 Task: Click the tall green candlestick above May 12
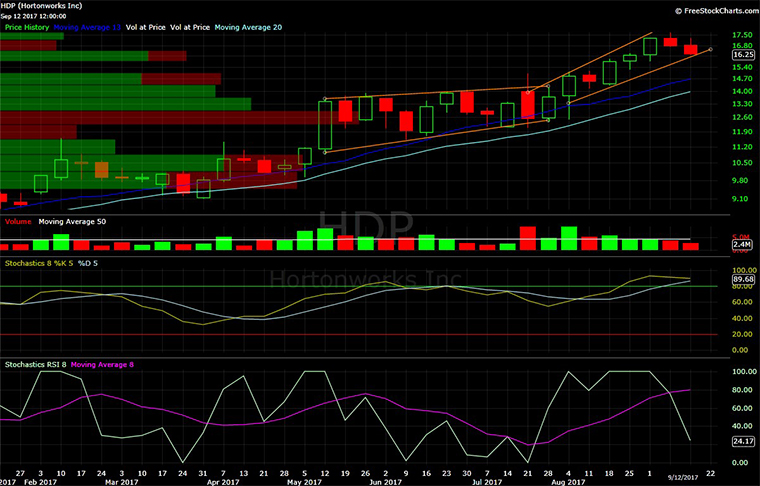click(x=325, y=125)
